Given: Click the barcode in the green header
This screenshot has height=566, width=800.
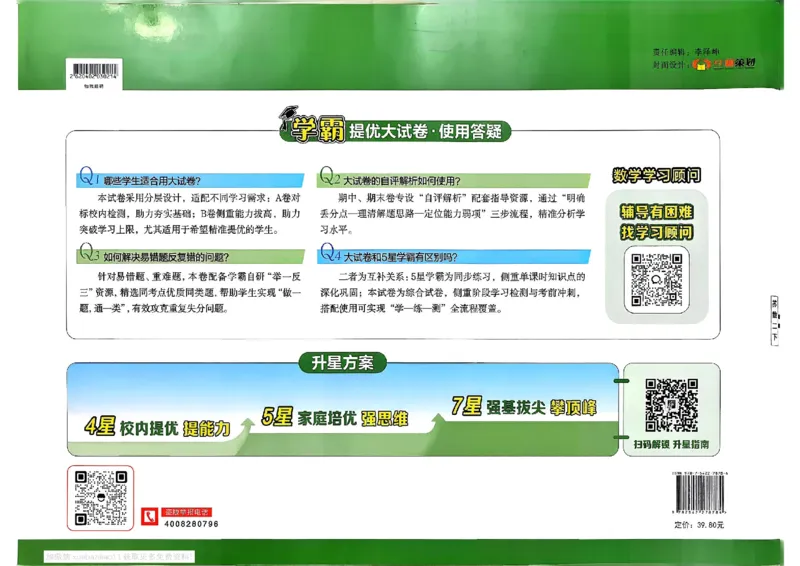Looking at the screenshot, I should click(x=94, y=71).
